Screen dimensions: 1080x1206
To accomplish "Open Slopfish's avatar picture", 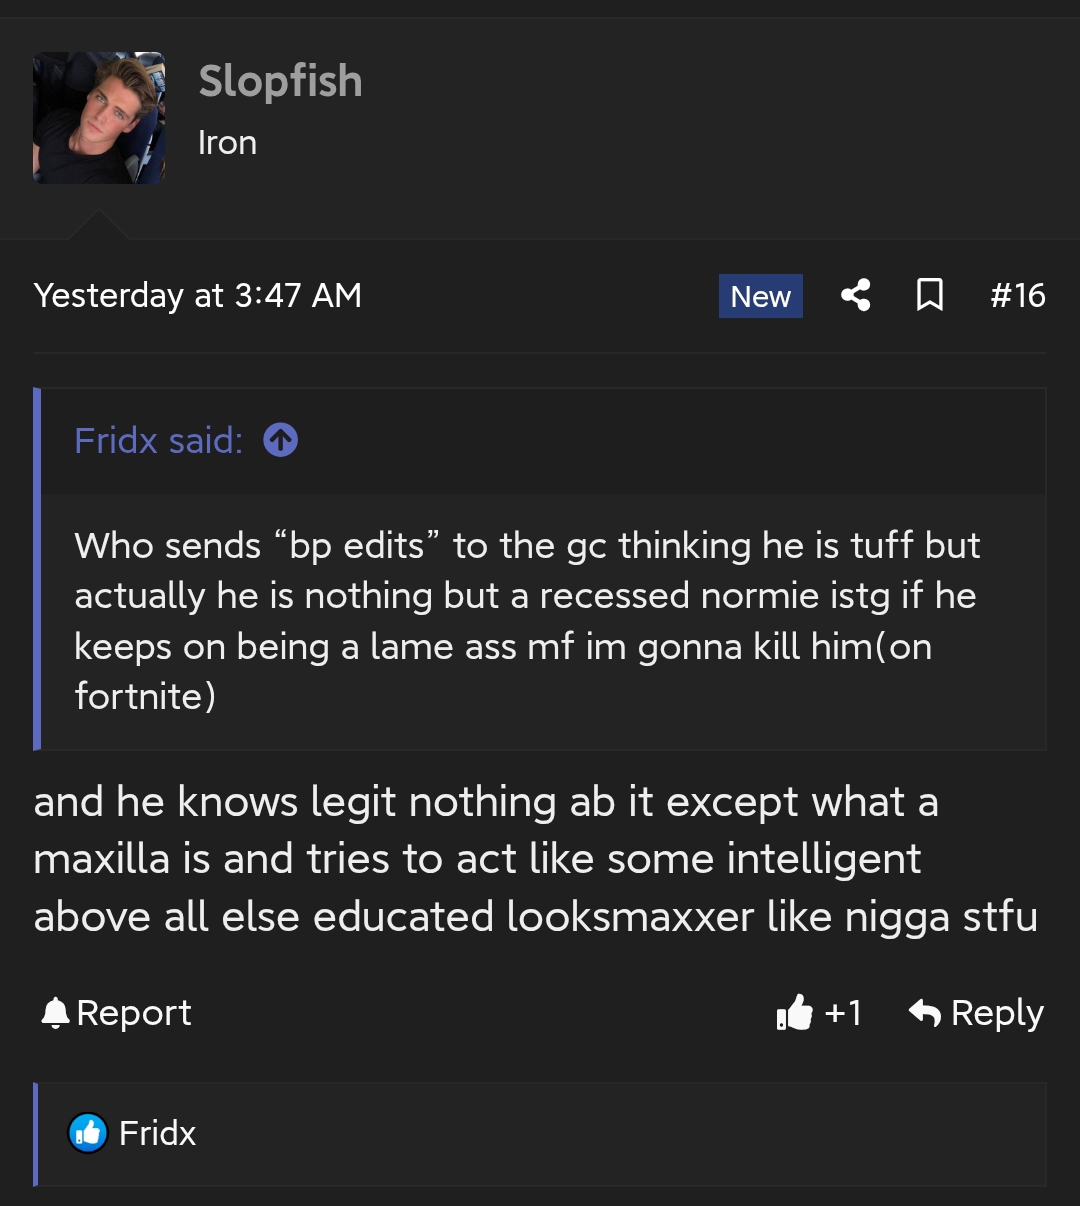I will click(x=99, y=118).
